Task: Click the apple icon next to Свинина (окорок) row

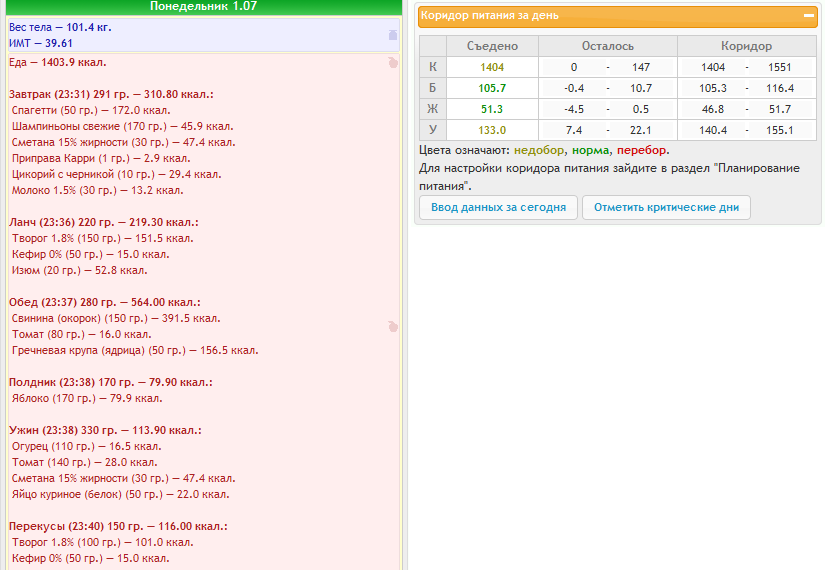Action: pyautogui.click(x=393, y=327)
